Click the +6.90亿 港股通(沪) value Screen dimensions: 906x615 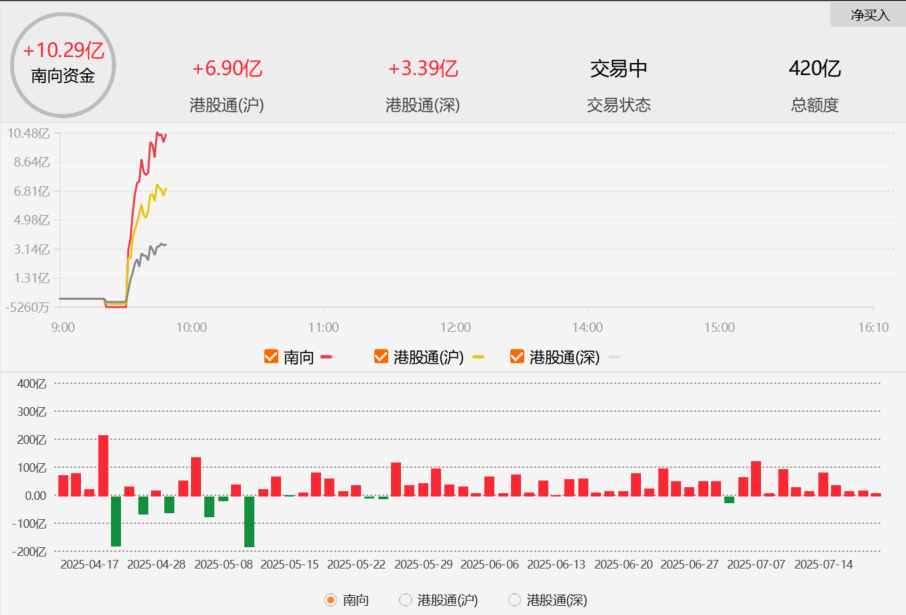click(x=227, y=69)
